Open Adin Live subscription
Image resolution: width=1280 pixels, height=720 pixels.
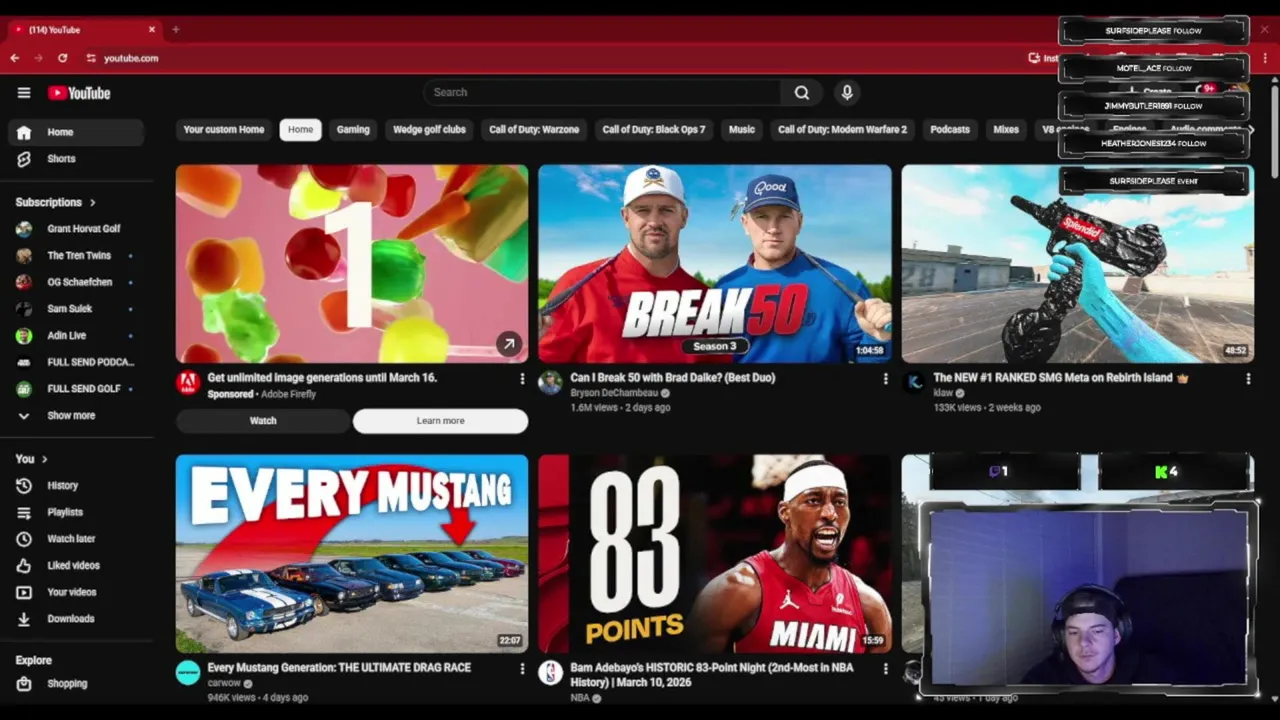coord(76,336)
